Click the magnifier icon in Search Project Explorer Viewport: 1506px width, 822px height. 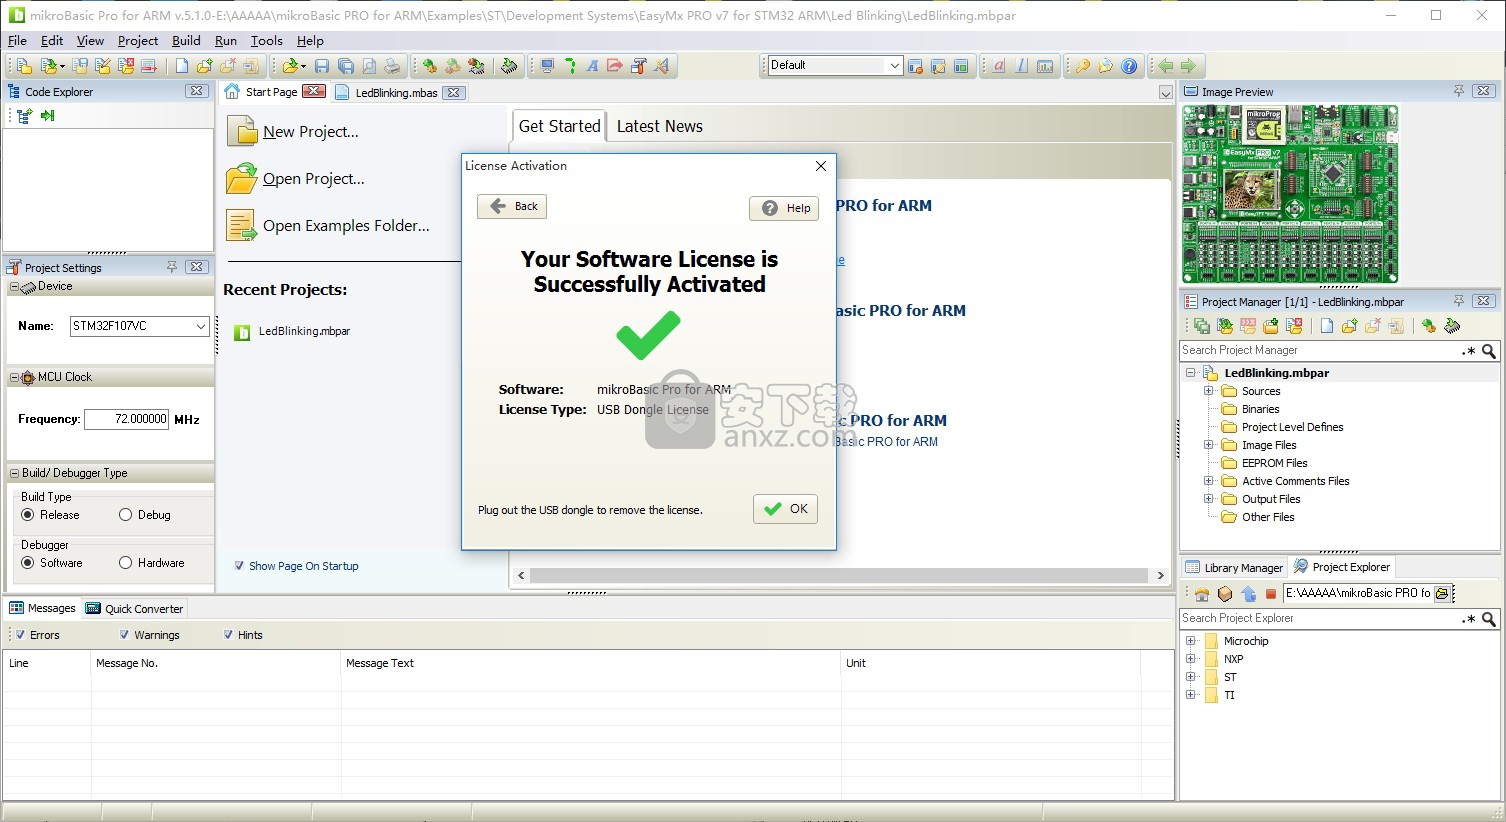pyautogui.click(x=1488, y=619)
